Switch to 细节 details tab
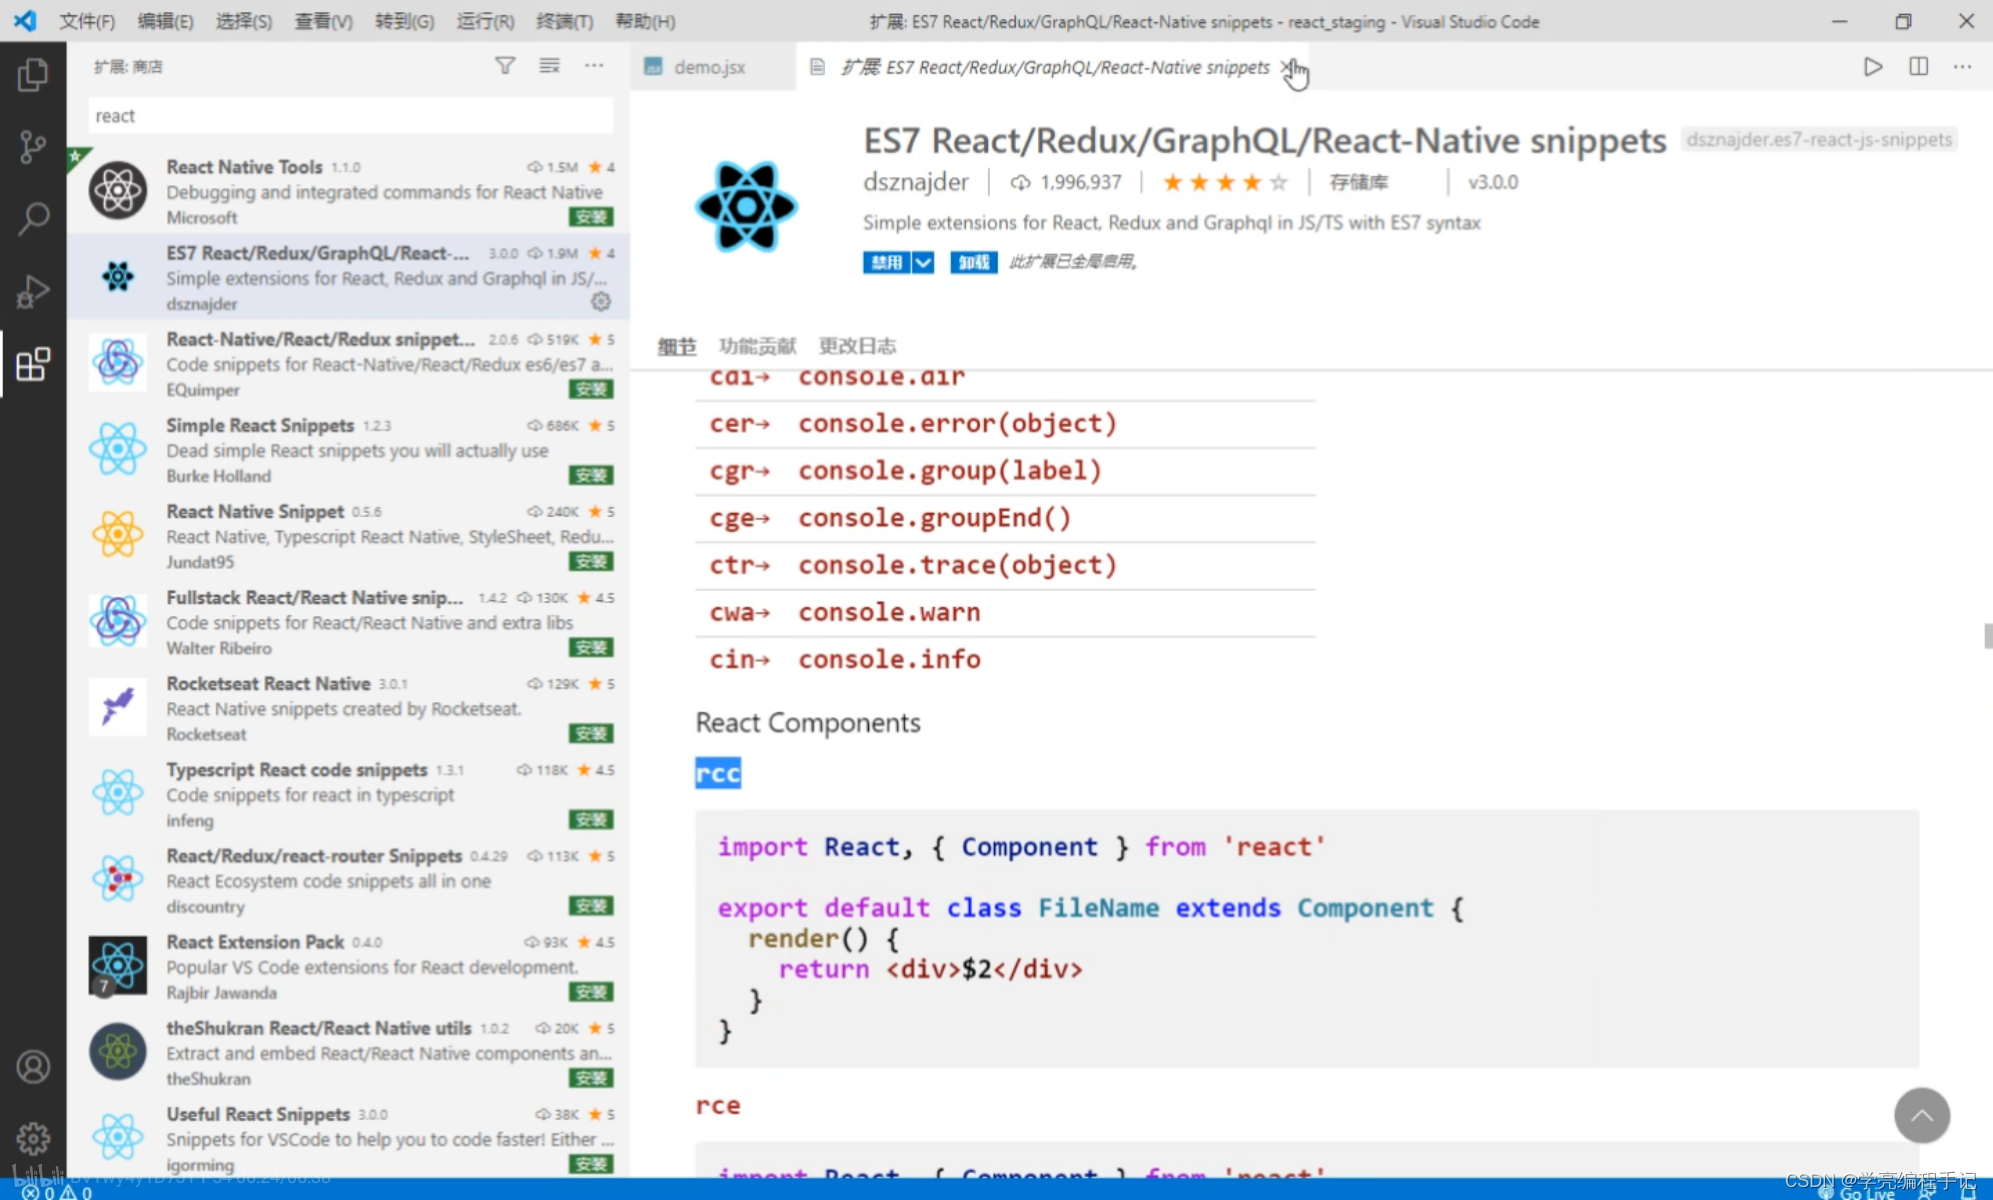1993x1200 pixels. [677, 346]
